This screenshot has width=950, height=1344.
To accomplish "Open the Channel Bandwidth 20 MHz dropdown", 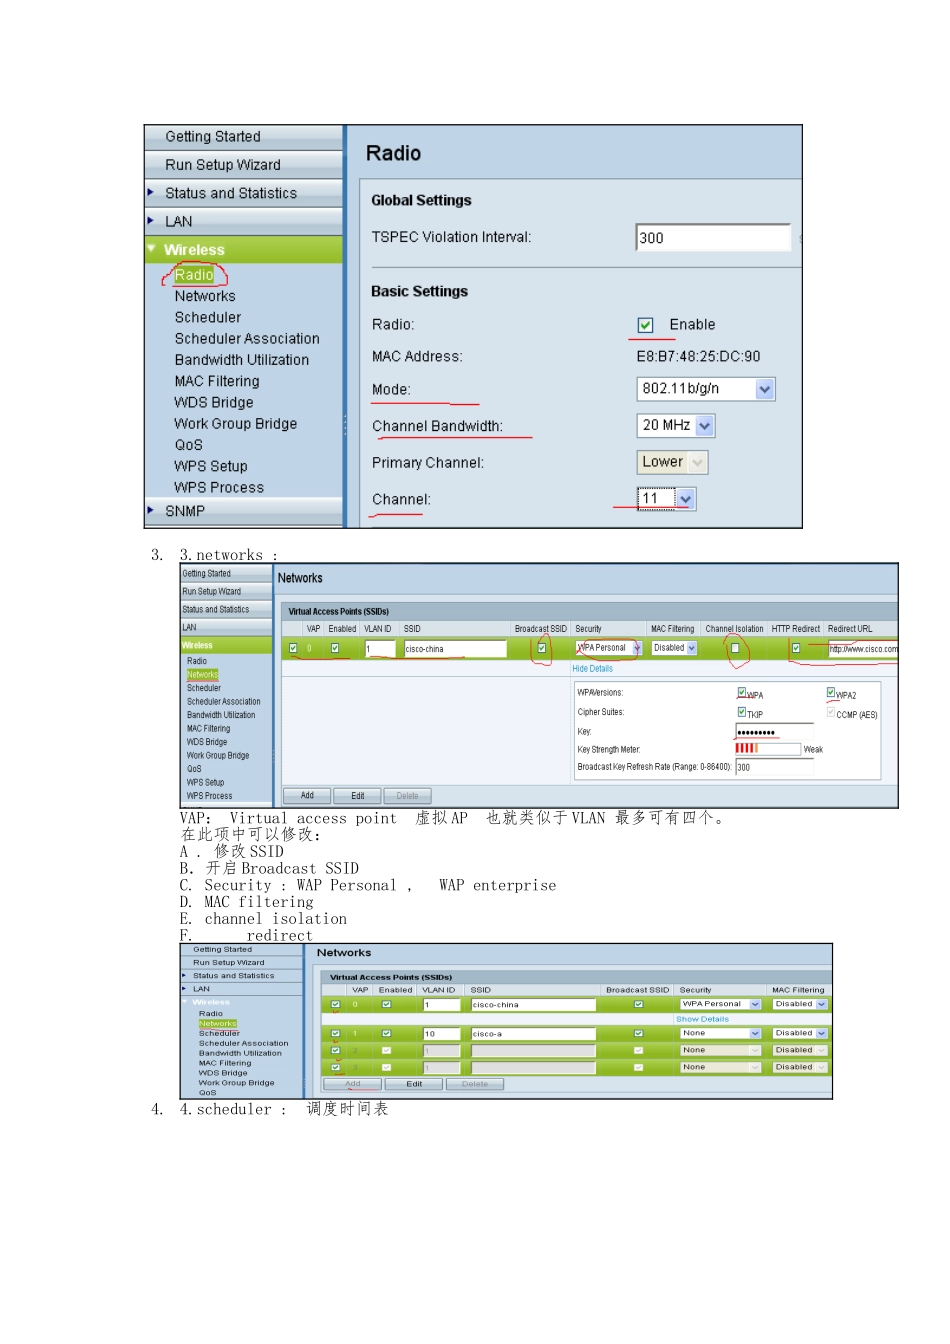I will (675, 426).
